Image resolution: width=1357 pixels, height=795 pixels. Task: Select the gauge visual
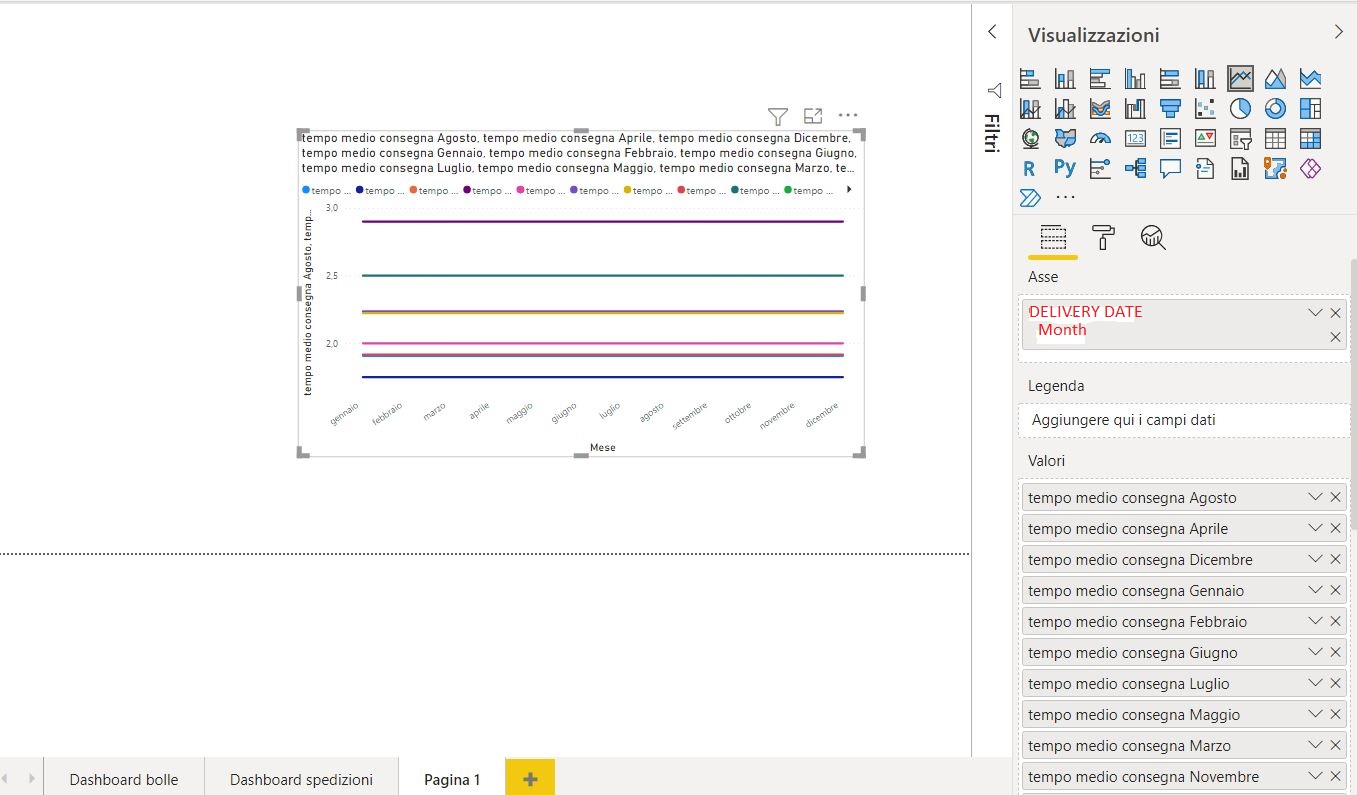tap(1100, 138)
